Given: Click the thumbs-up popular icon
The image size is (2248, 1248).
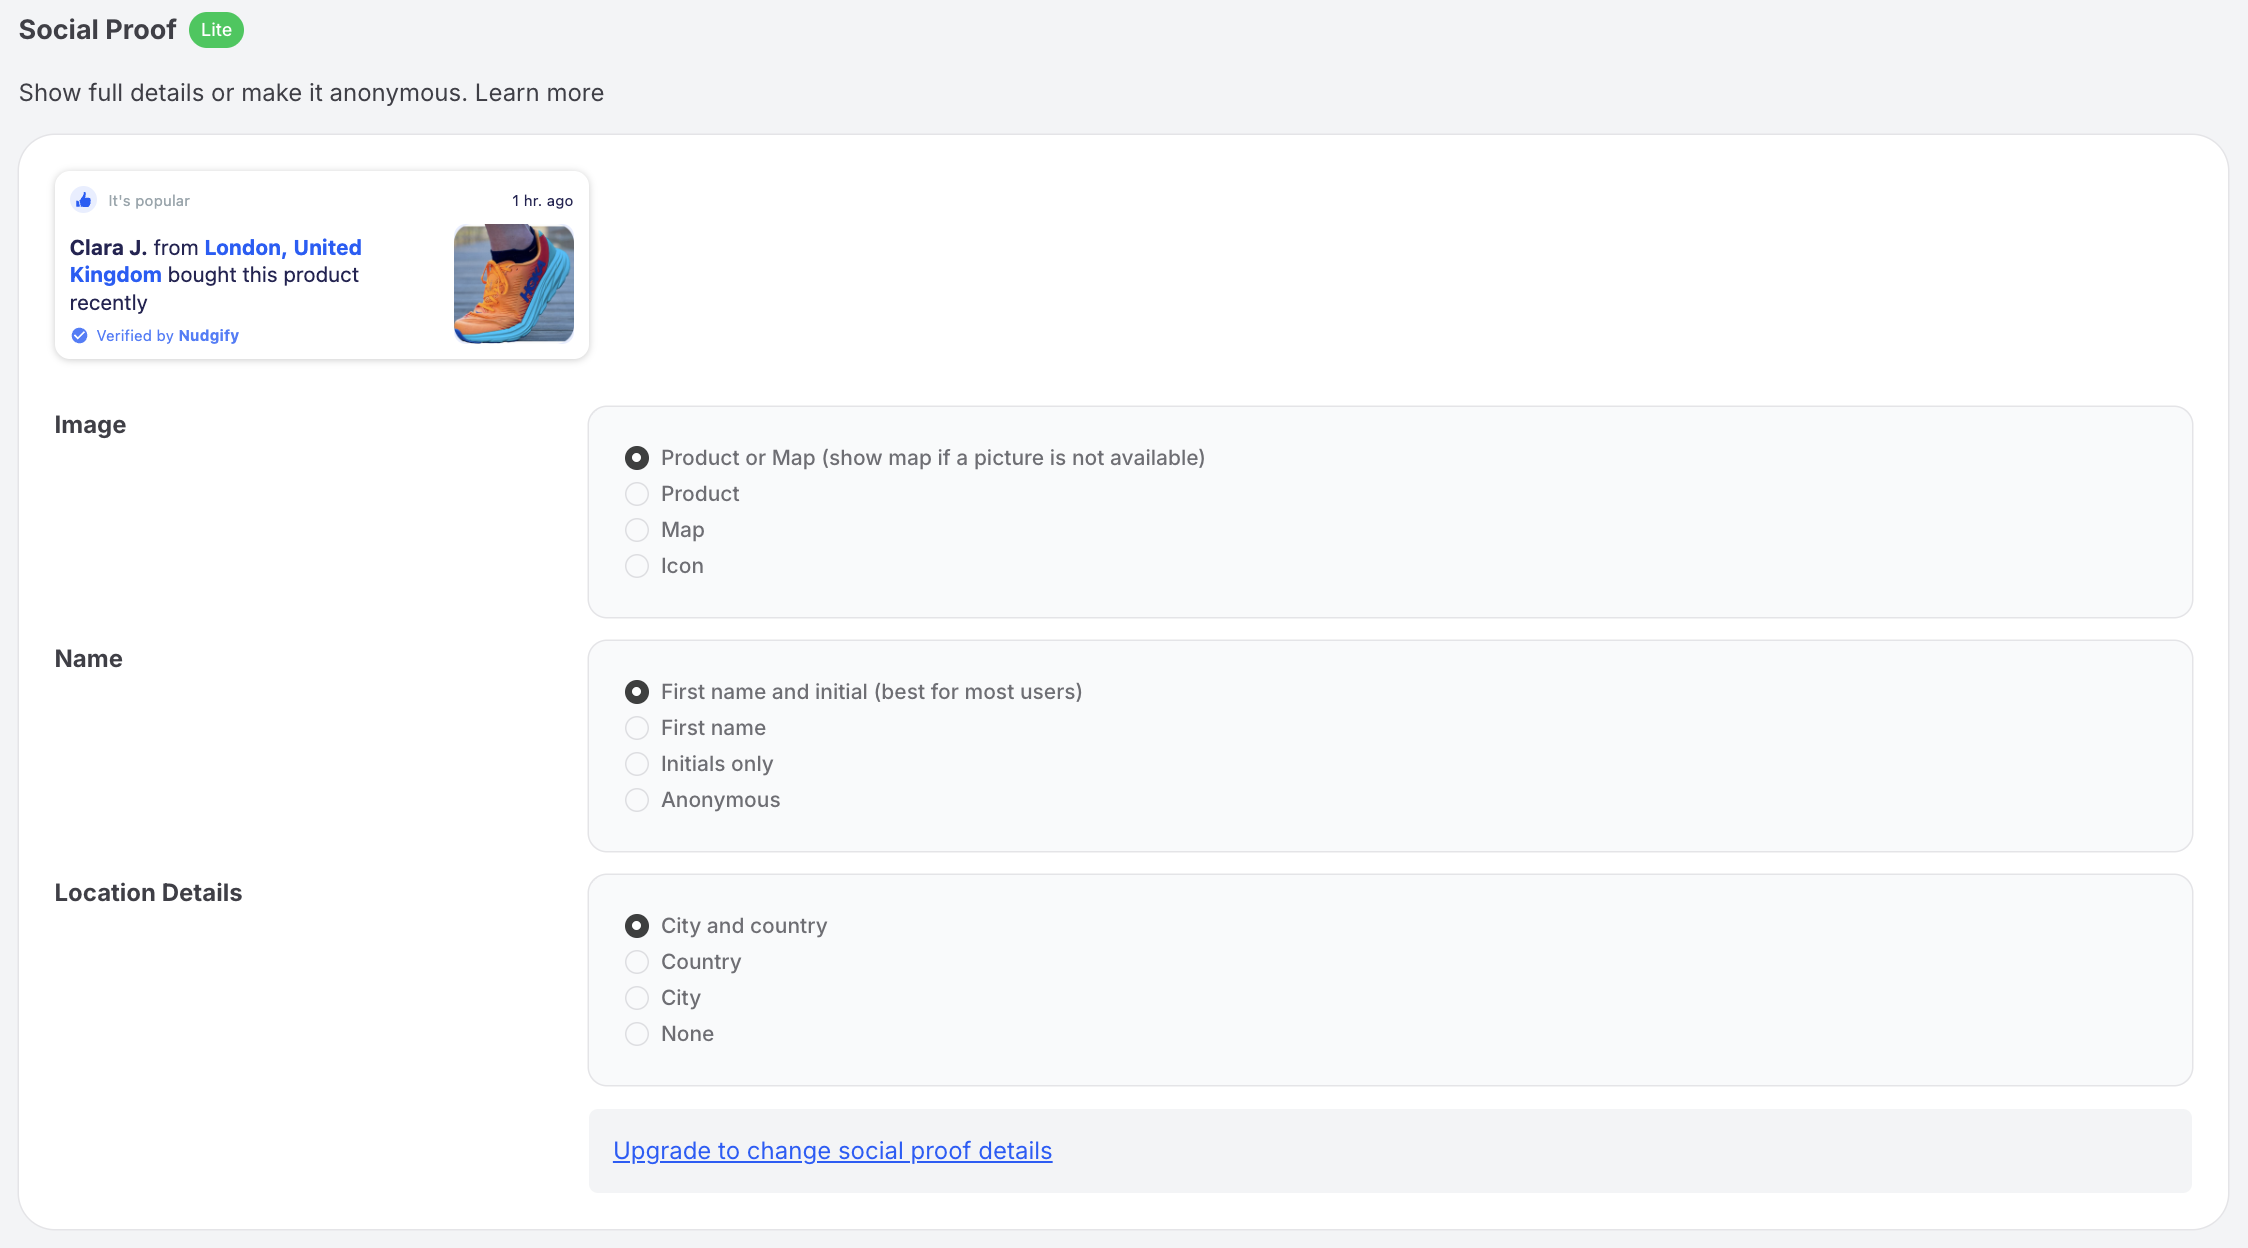Looking at the screenshot, I should click(x=84, y=200).
